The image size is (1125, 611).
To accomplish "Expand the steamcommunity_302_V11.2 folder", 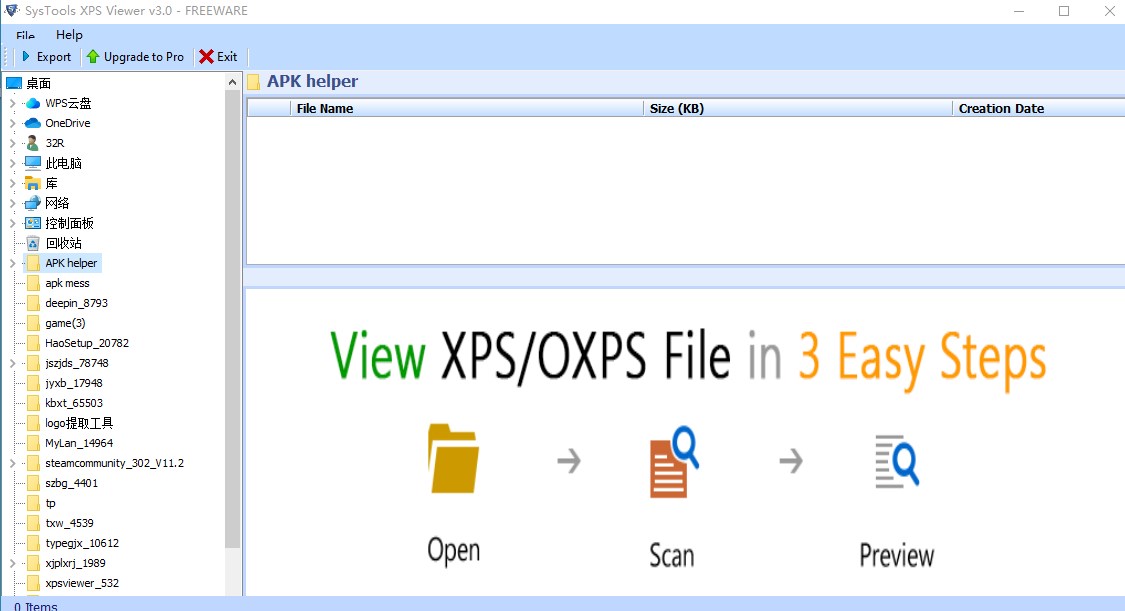I will (12, 463).
